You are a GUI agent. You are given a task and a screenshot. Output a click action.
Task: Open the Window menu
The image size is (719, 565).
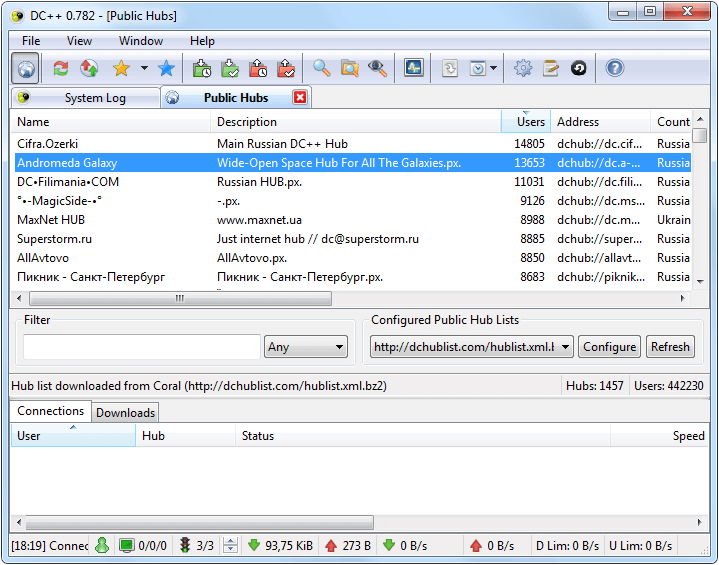[141, 41]
